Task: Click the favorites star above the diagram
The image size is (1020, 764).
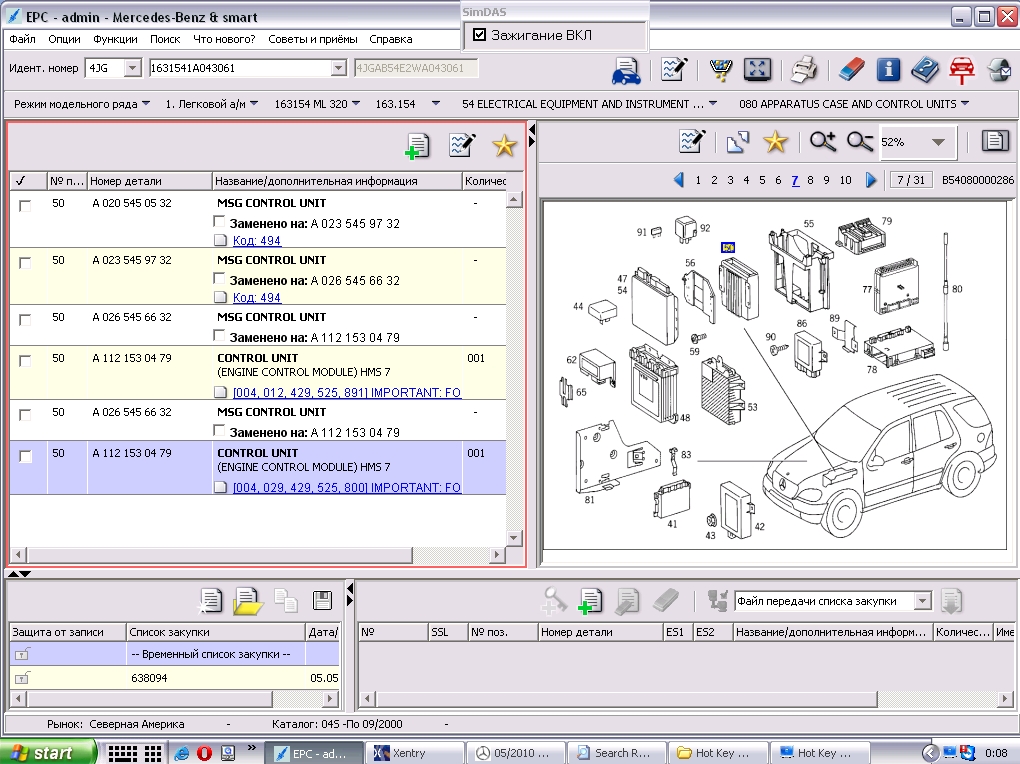Action: click(775, 141)
